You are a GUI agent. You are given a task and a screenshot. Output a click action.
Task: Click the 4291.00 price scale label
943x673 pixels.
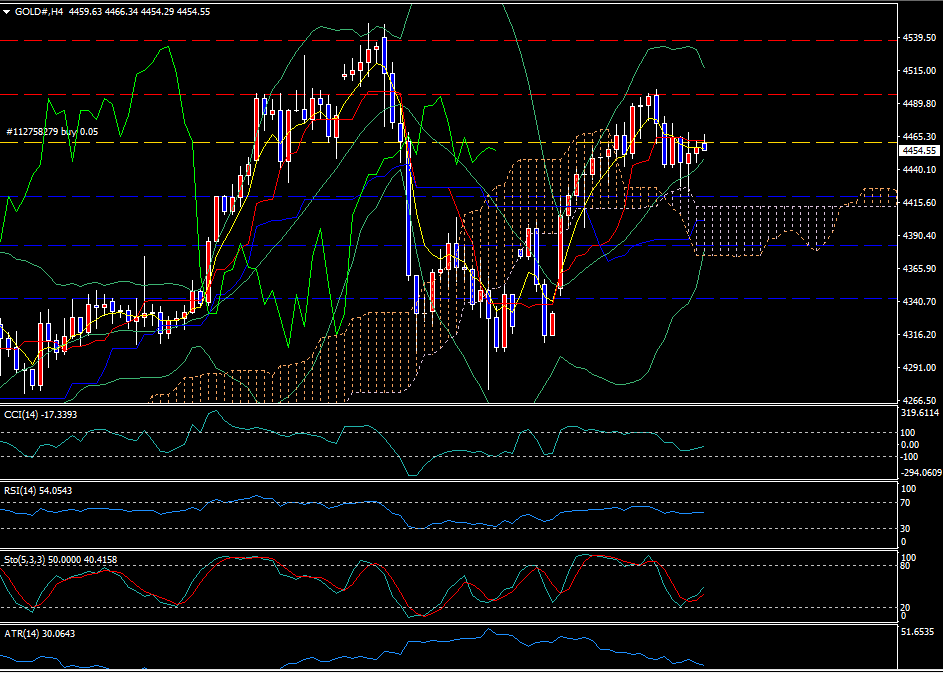pos(919,367)
